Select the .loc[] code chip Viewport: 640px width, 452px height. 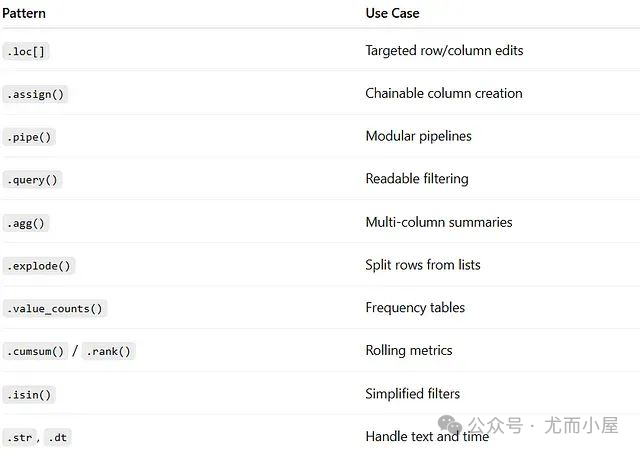click(25, 51)
